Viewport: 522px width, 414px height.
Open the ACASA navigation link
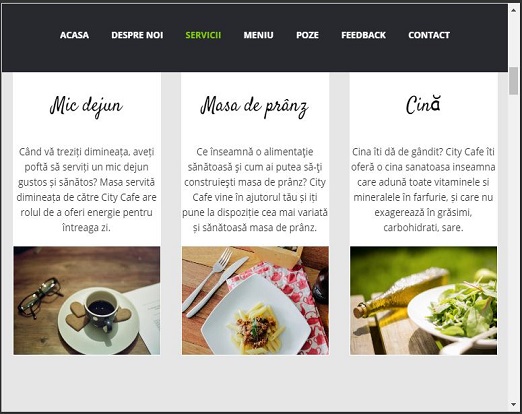(x=74, y=35)
